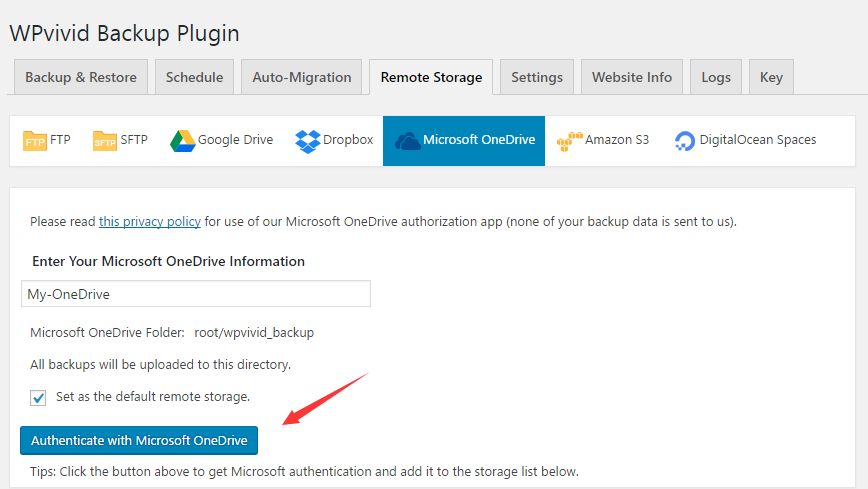
Task: Open the this privacy policy link
Action: (x=149, y=222)
